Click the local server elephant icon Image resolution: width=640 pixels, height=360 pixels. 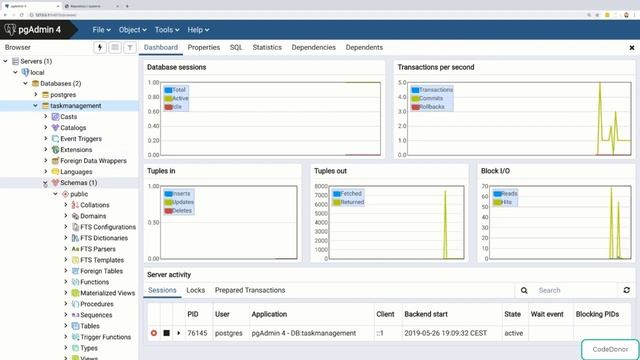25,72
